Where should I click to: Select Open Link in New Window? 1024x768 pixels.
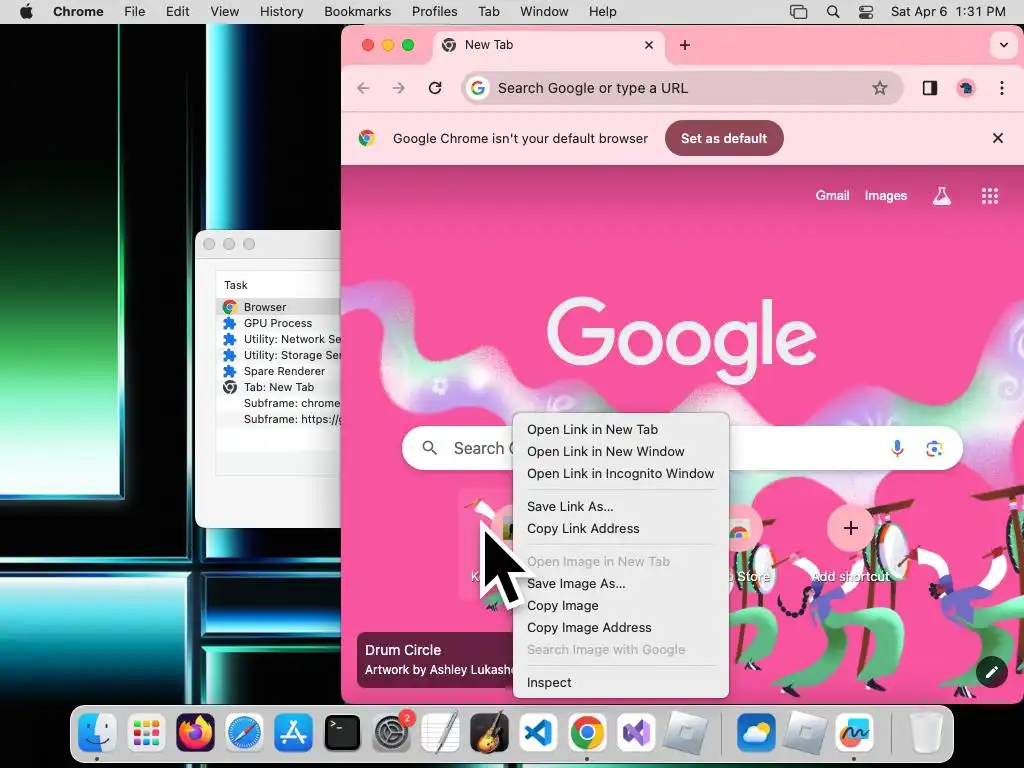click(620, 452)
